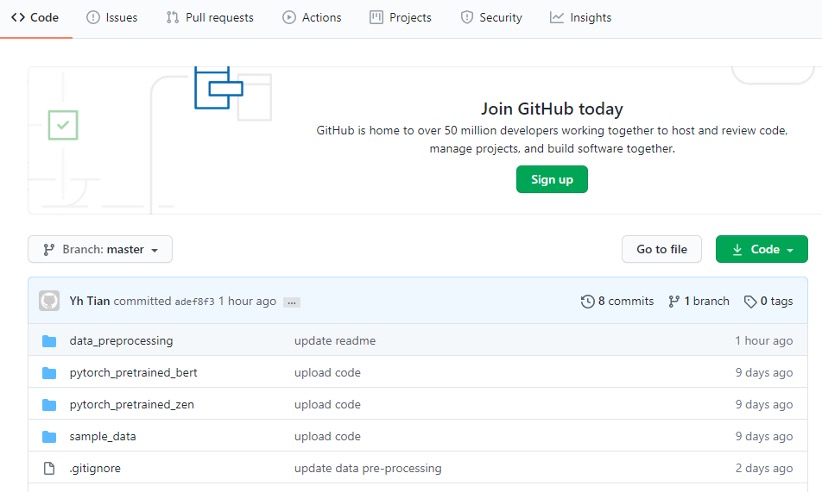
Task: Click the Issues circle icon
Action: tap(93, 18)
